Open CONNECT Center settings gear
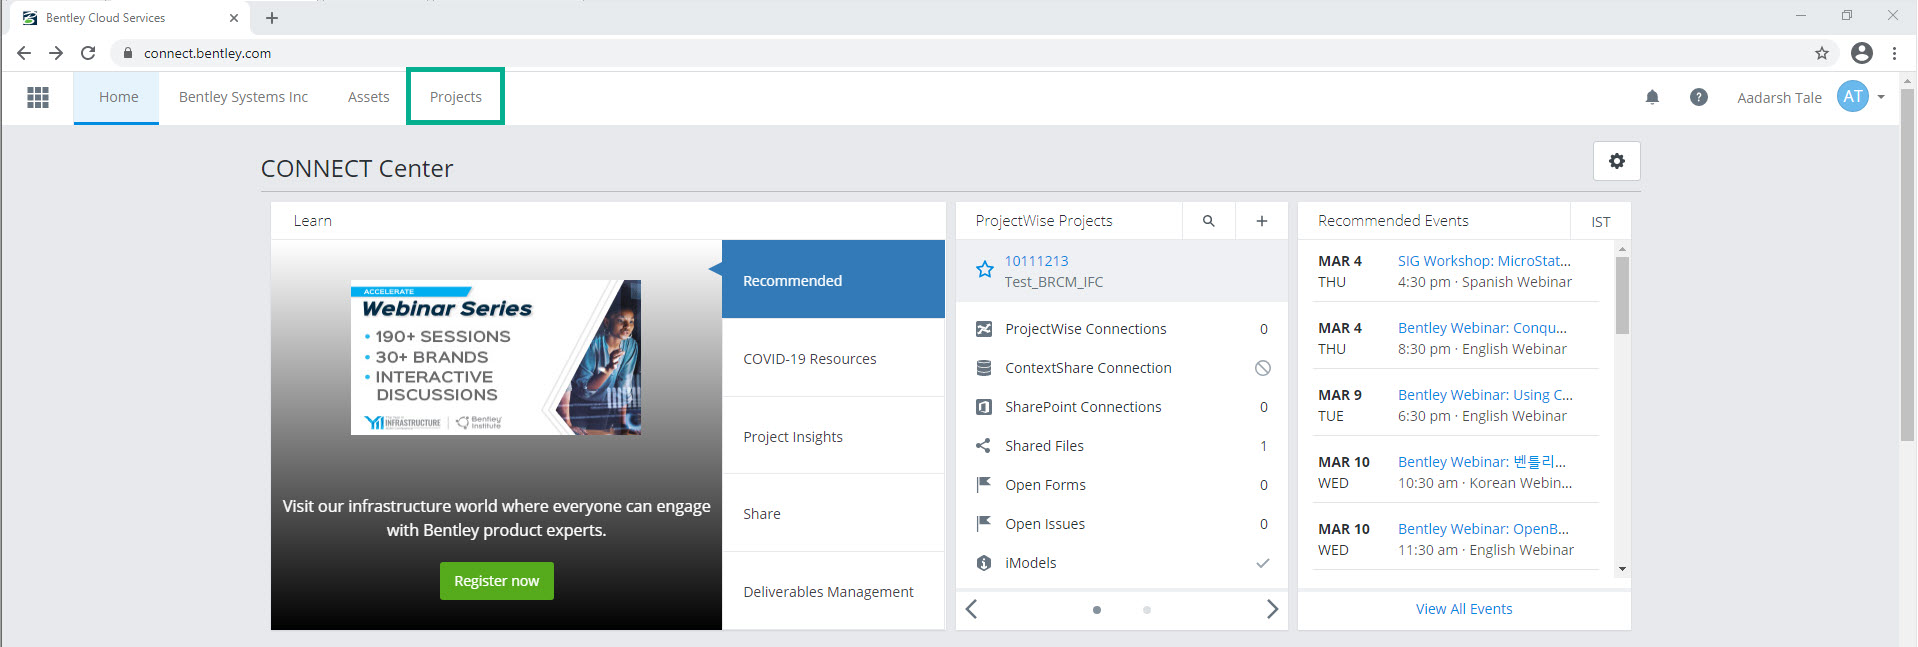The height and width of the screenshot is (647, 1918). tap(1616, 161)
